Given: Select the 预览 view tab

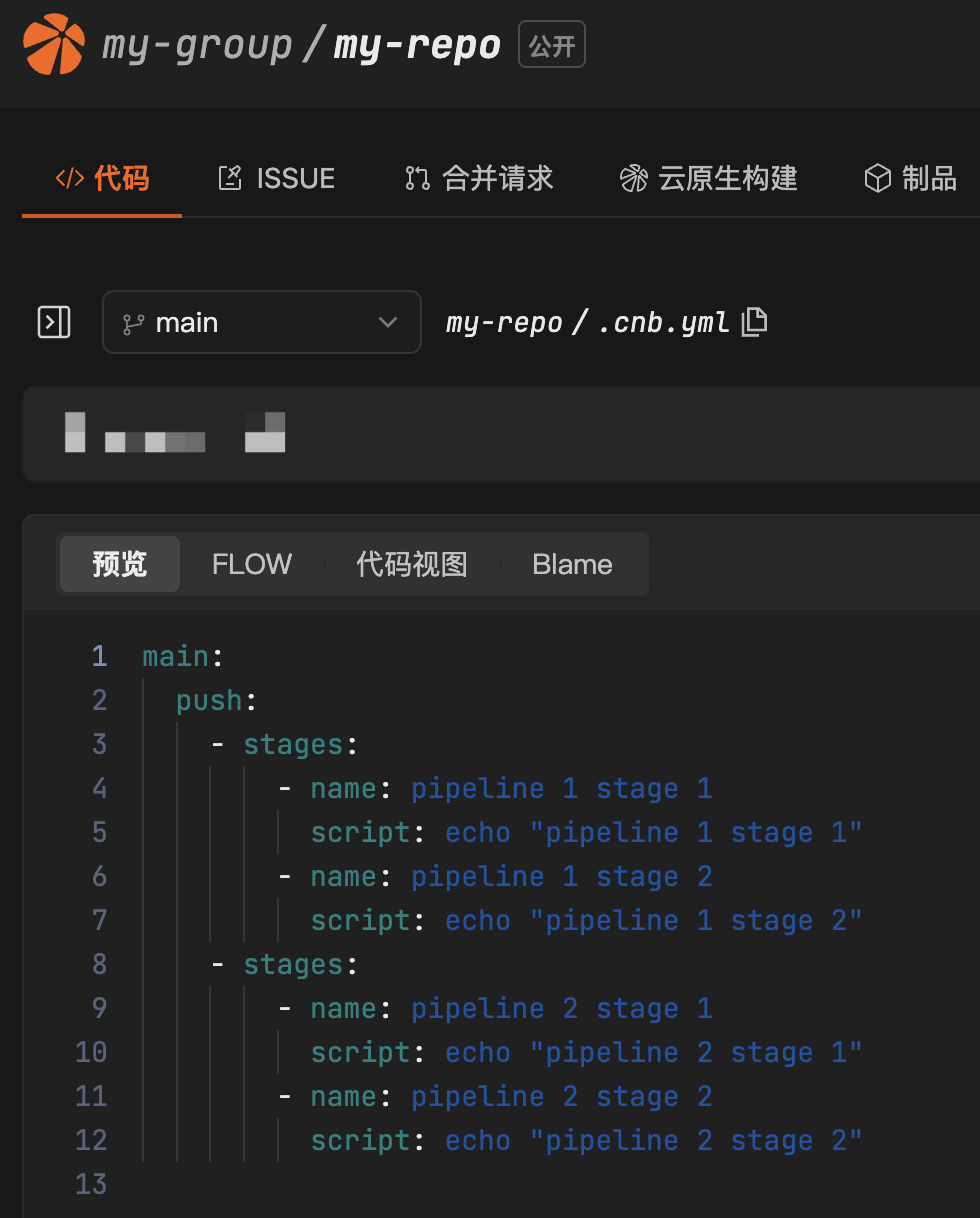Looking at the screenshot, I should point(120,565).
